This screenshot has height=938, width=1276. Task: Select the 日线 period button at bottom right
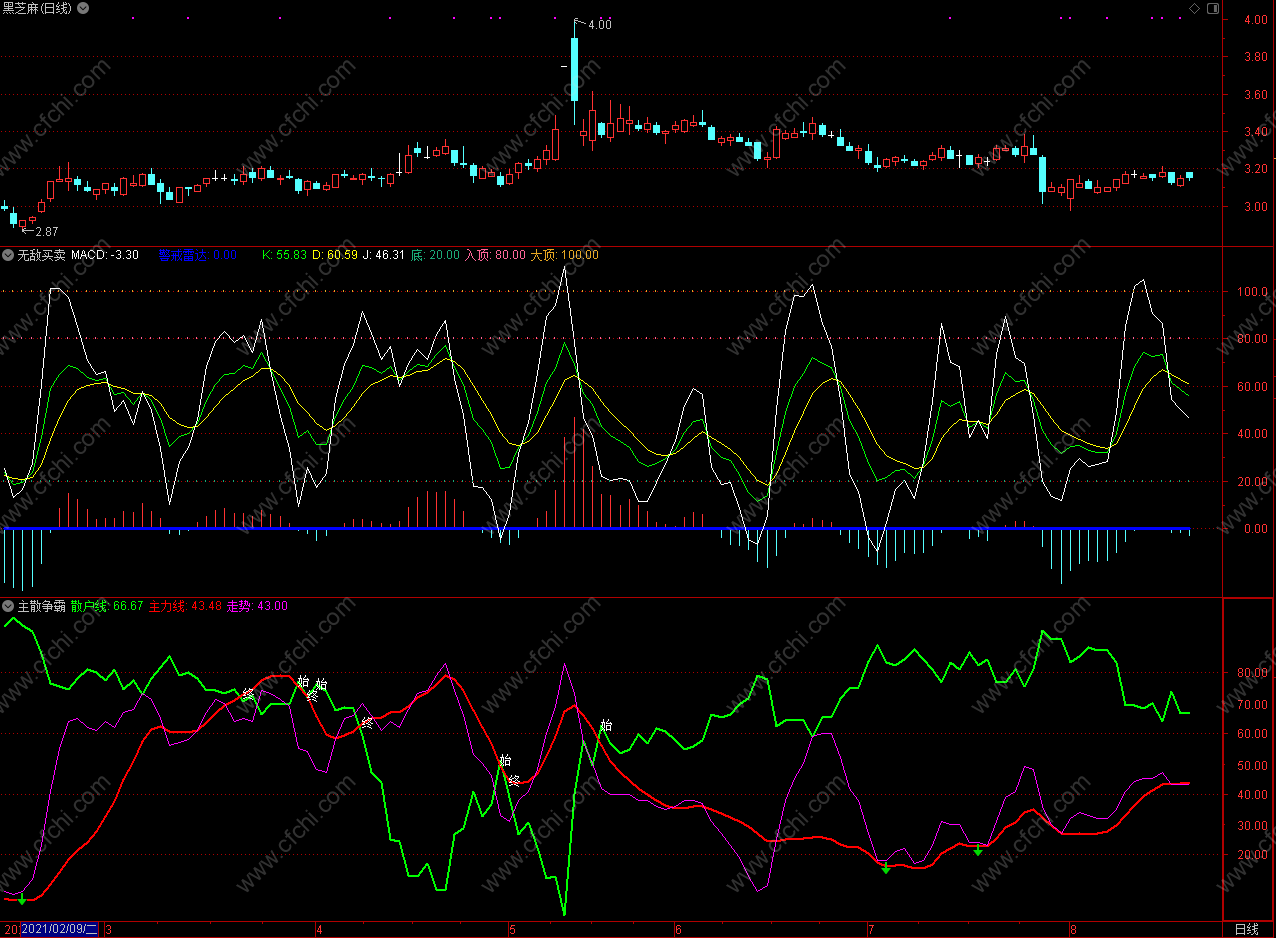coord(1247,929)
